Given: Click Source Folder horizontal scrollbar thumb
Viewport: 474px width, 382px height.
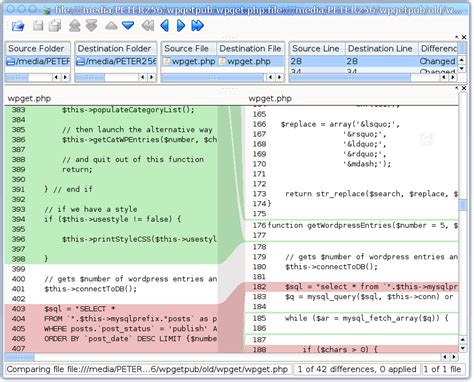Looking at the screenshot, I should (17, 78).
